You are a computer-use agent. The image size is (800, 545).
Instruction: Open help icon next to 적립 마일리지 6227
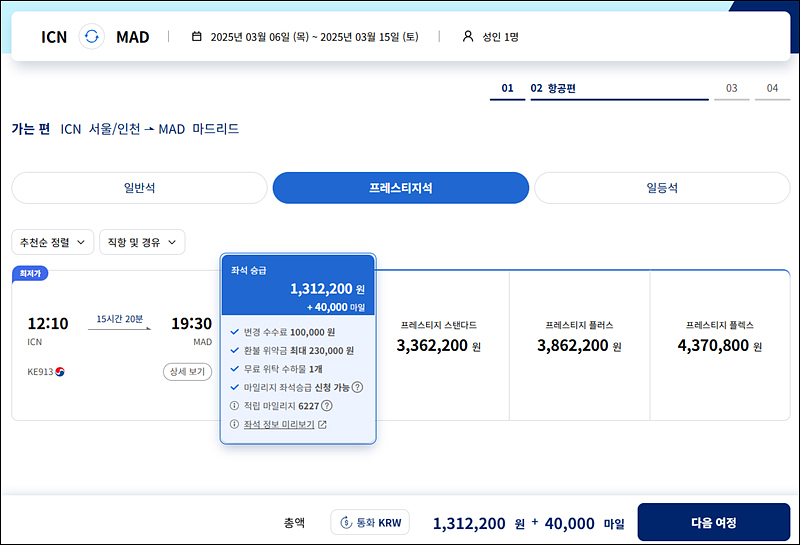coord(327,406)
